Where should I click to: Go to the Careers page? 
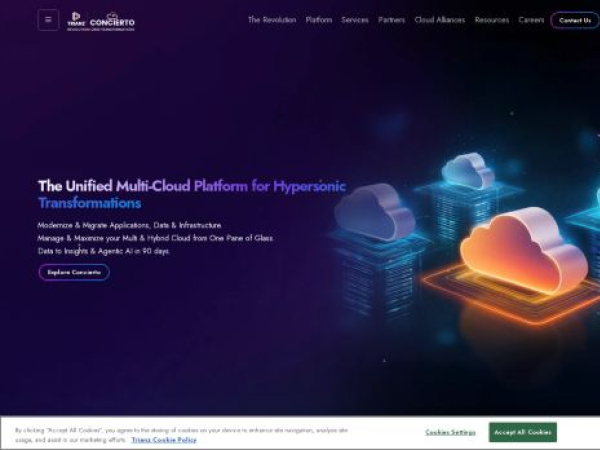click(x=531, y=20)
